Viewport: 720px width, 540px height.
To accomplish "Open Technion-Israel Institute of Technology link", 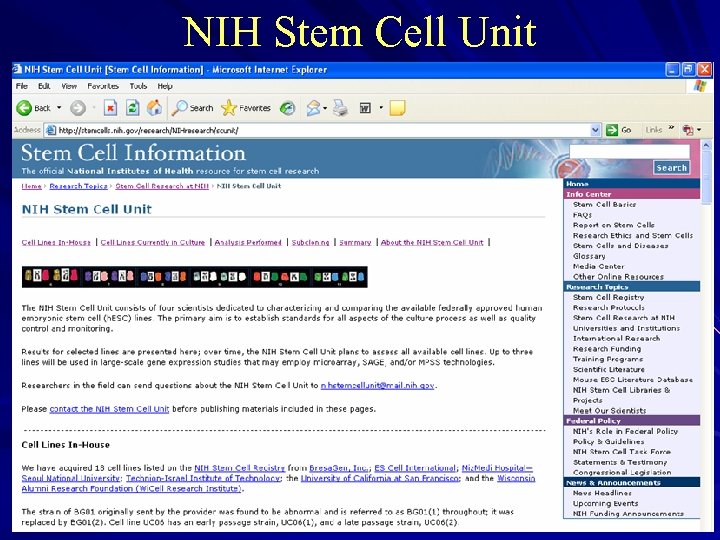I will pos(203,478).
